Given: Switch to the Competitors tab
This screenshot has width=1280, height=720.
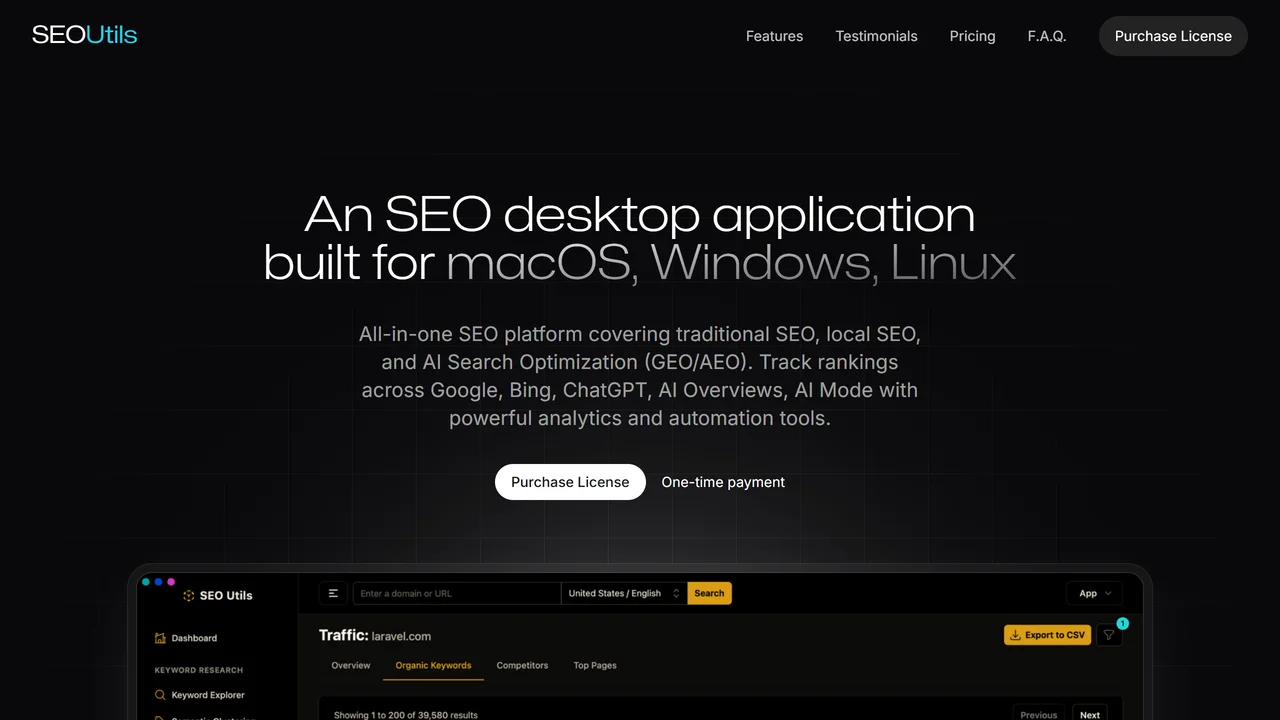Looking at the screenshot, I should click(522, 665).
